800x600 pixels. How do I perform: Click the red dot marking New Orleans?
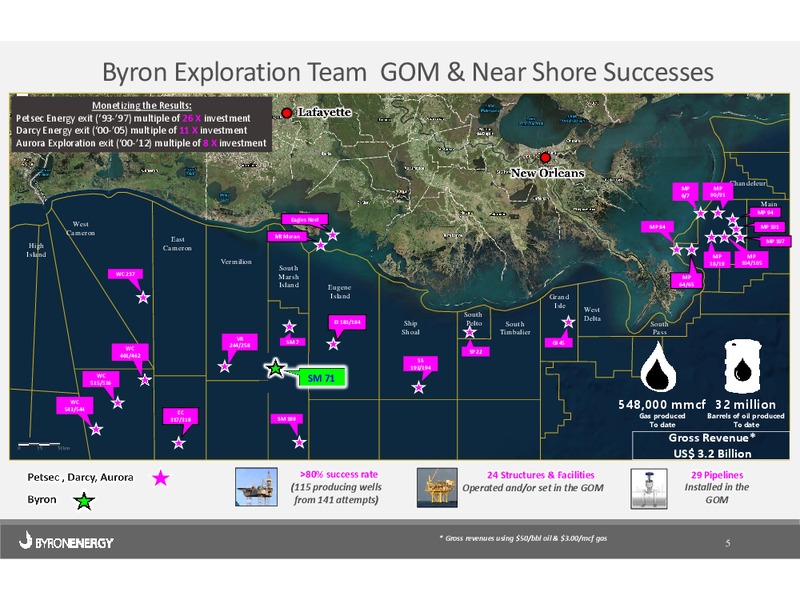pyautogui.click(x=545, y=157)
